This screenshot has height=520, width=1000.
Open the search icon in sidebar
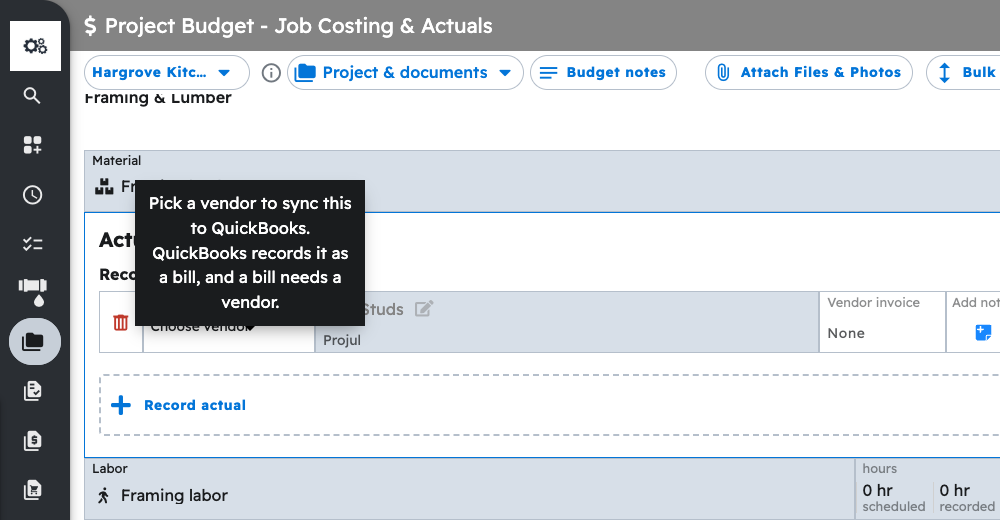(x=32, y=96)
